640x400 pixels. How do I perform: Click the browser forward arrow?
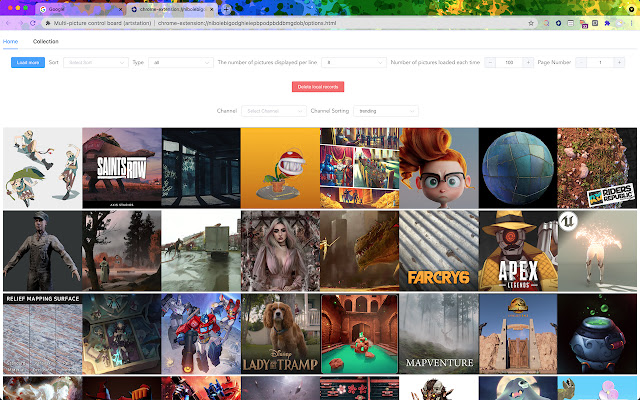click(x=20, y=23)
